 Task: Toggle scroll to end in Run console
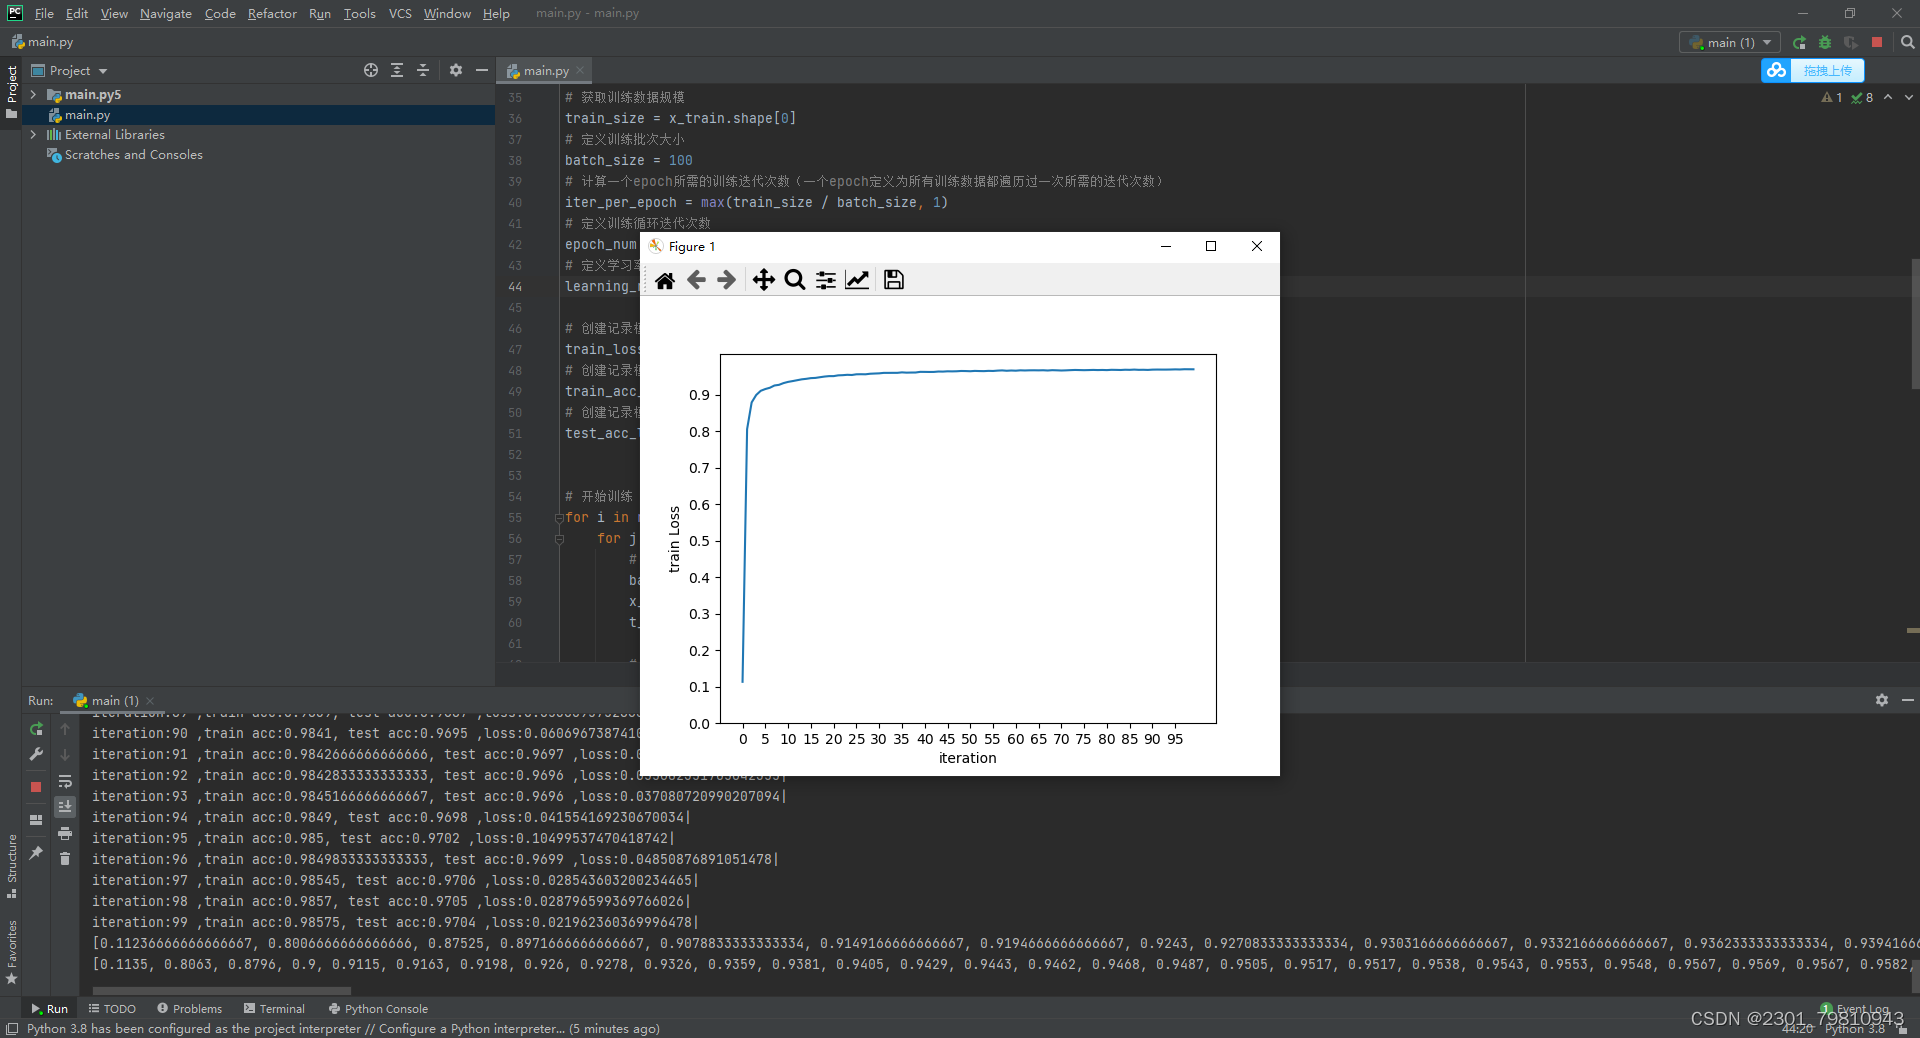point(65,806)
